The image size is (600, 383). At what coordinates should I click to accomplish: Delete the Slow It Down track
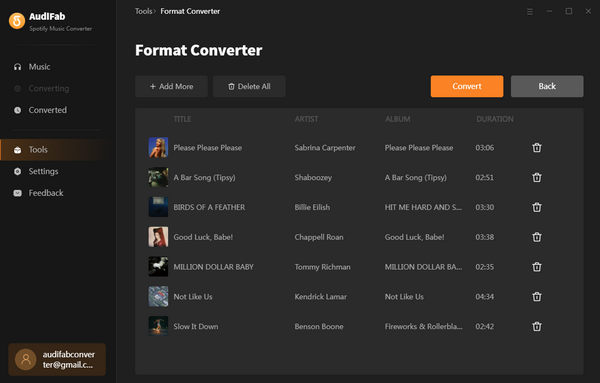coord(537,326)
